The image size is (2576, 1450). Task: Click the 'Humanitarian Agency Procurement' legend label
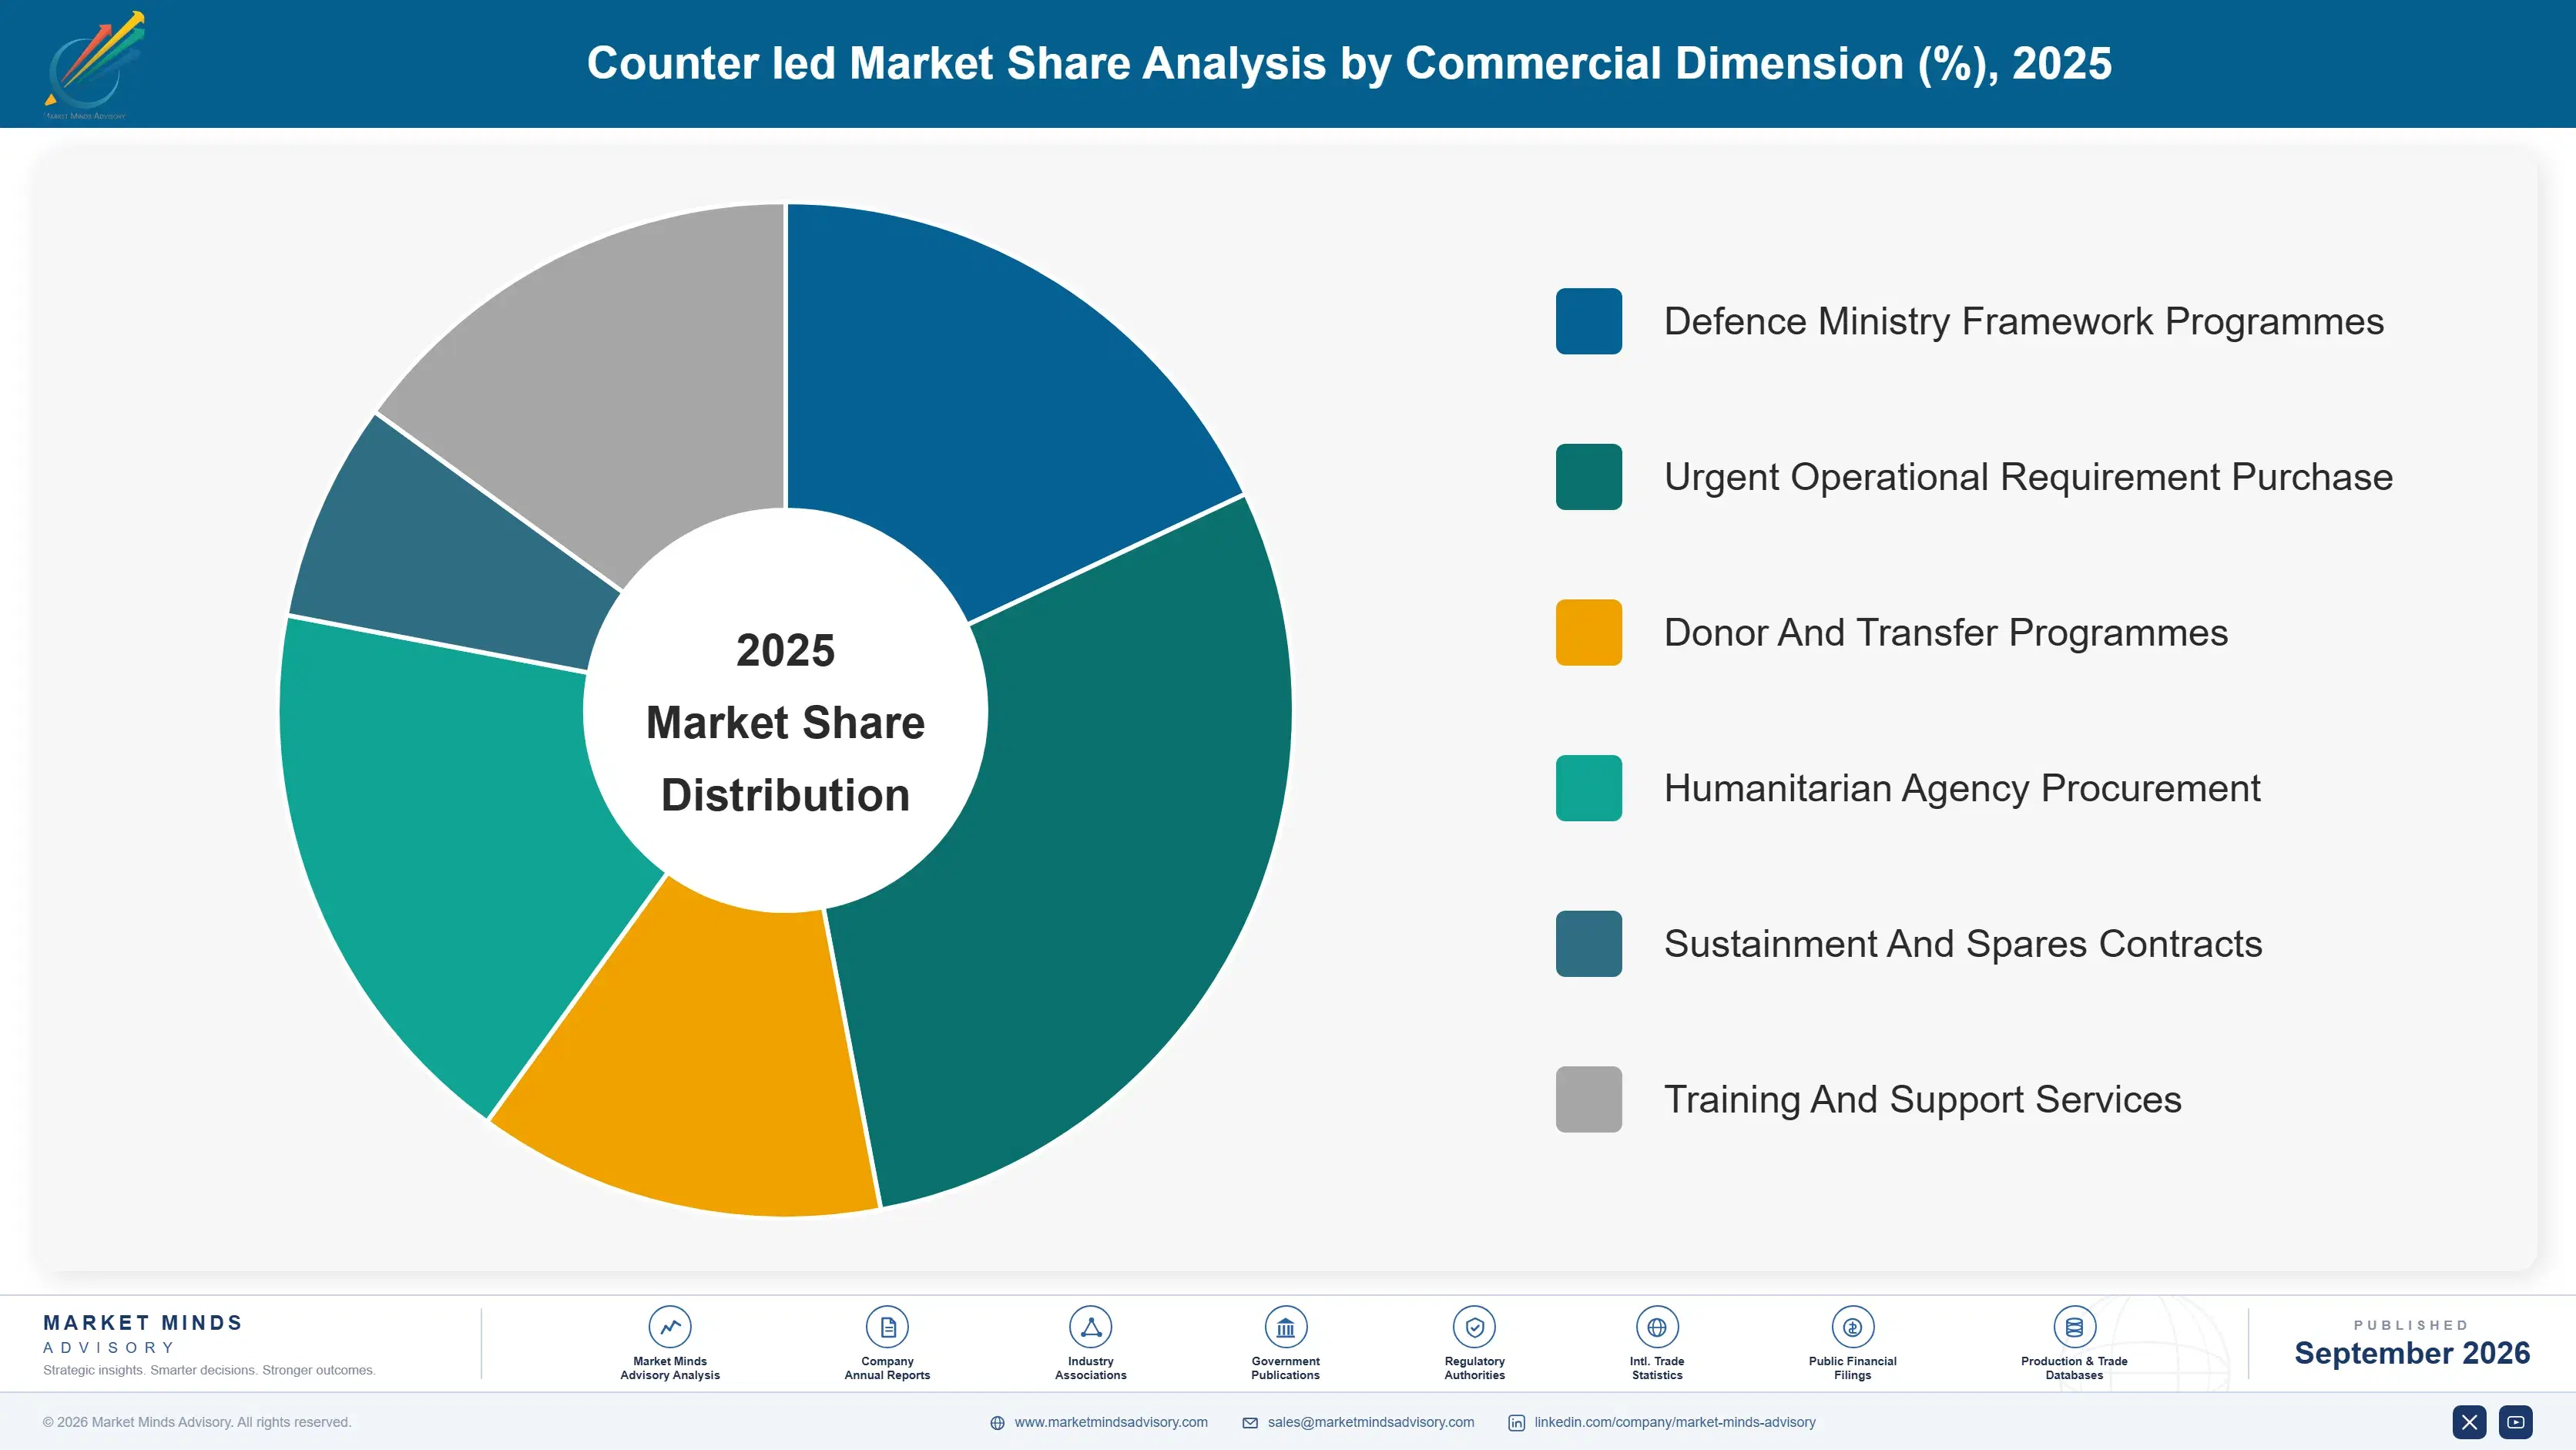[x=1962, y=788]
